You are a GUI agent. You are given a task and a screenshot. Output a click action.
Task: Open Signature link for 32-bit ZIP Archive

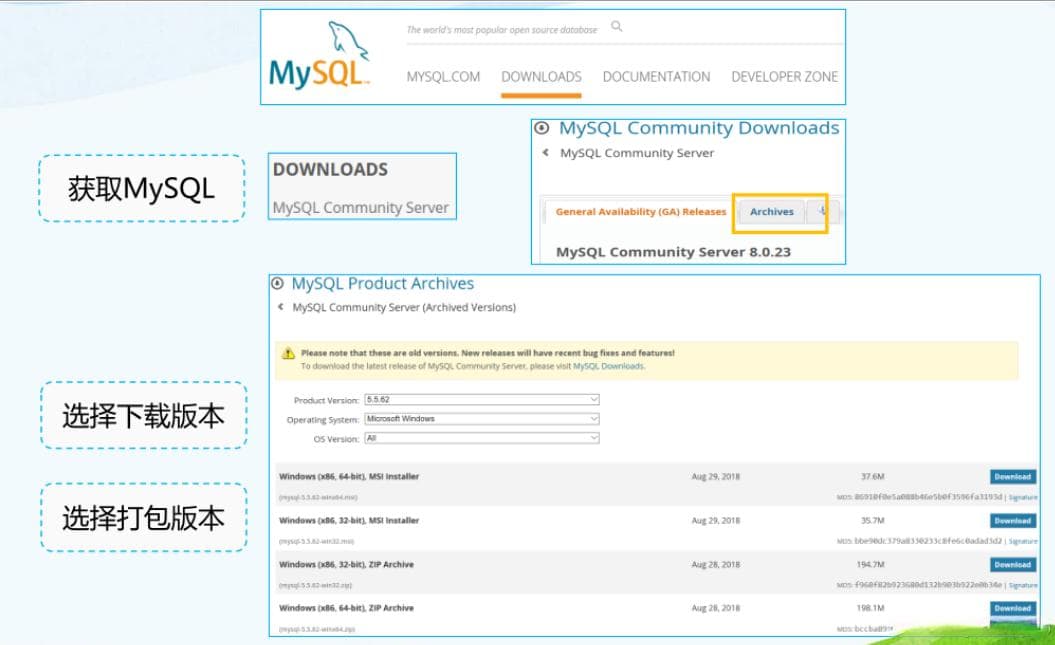click(x=1023, y=586)
